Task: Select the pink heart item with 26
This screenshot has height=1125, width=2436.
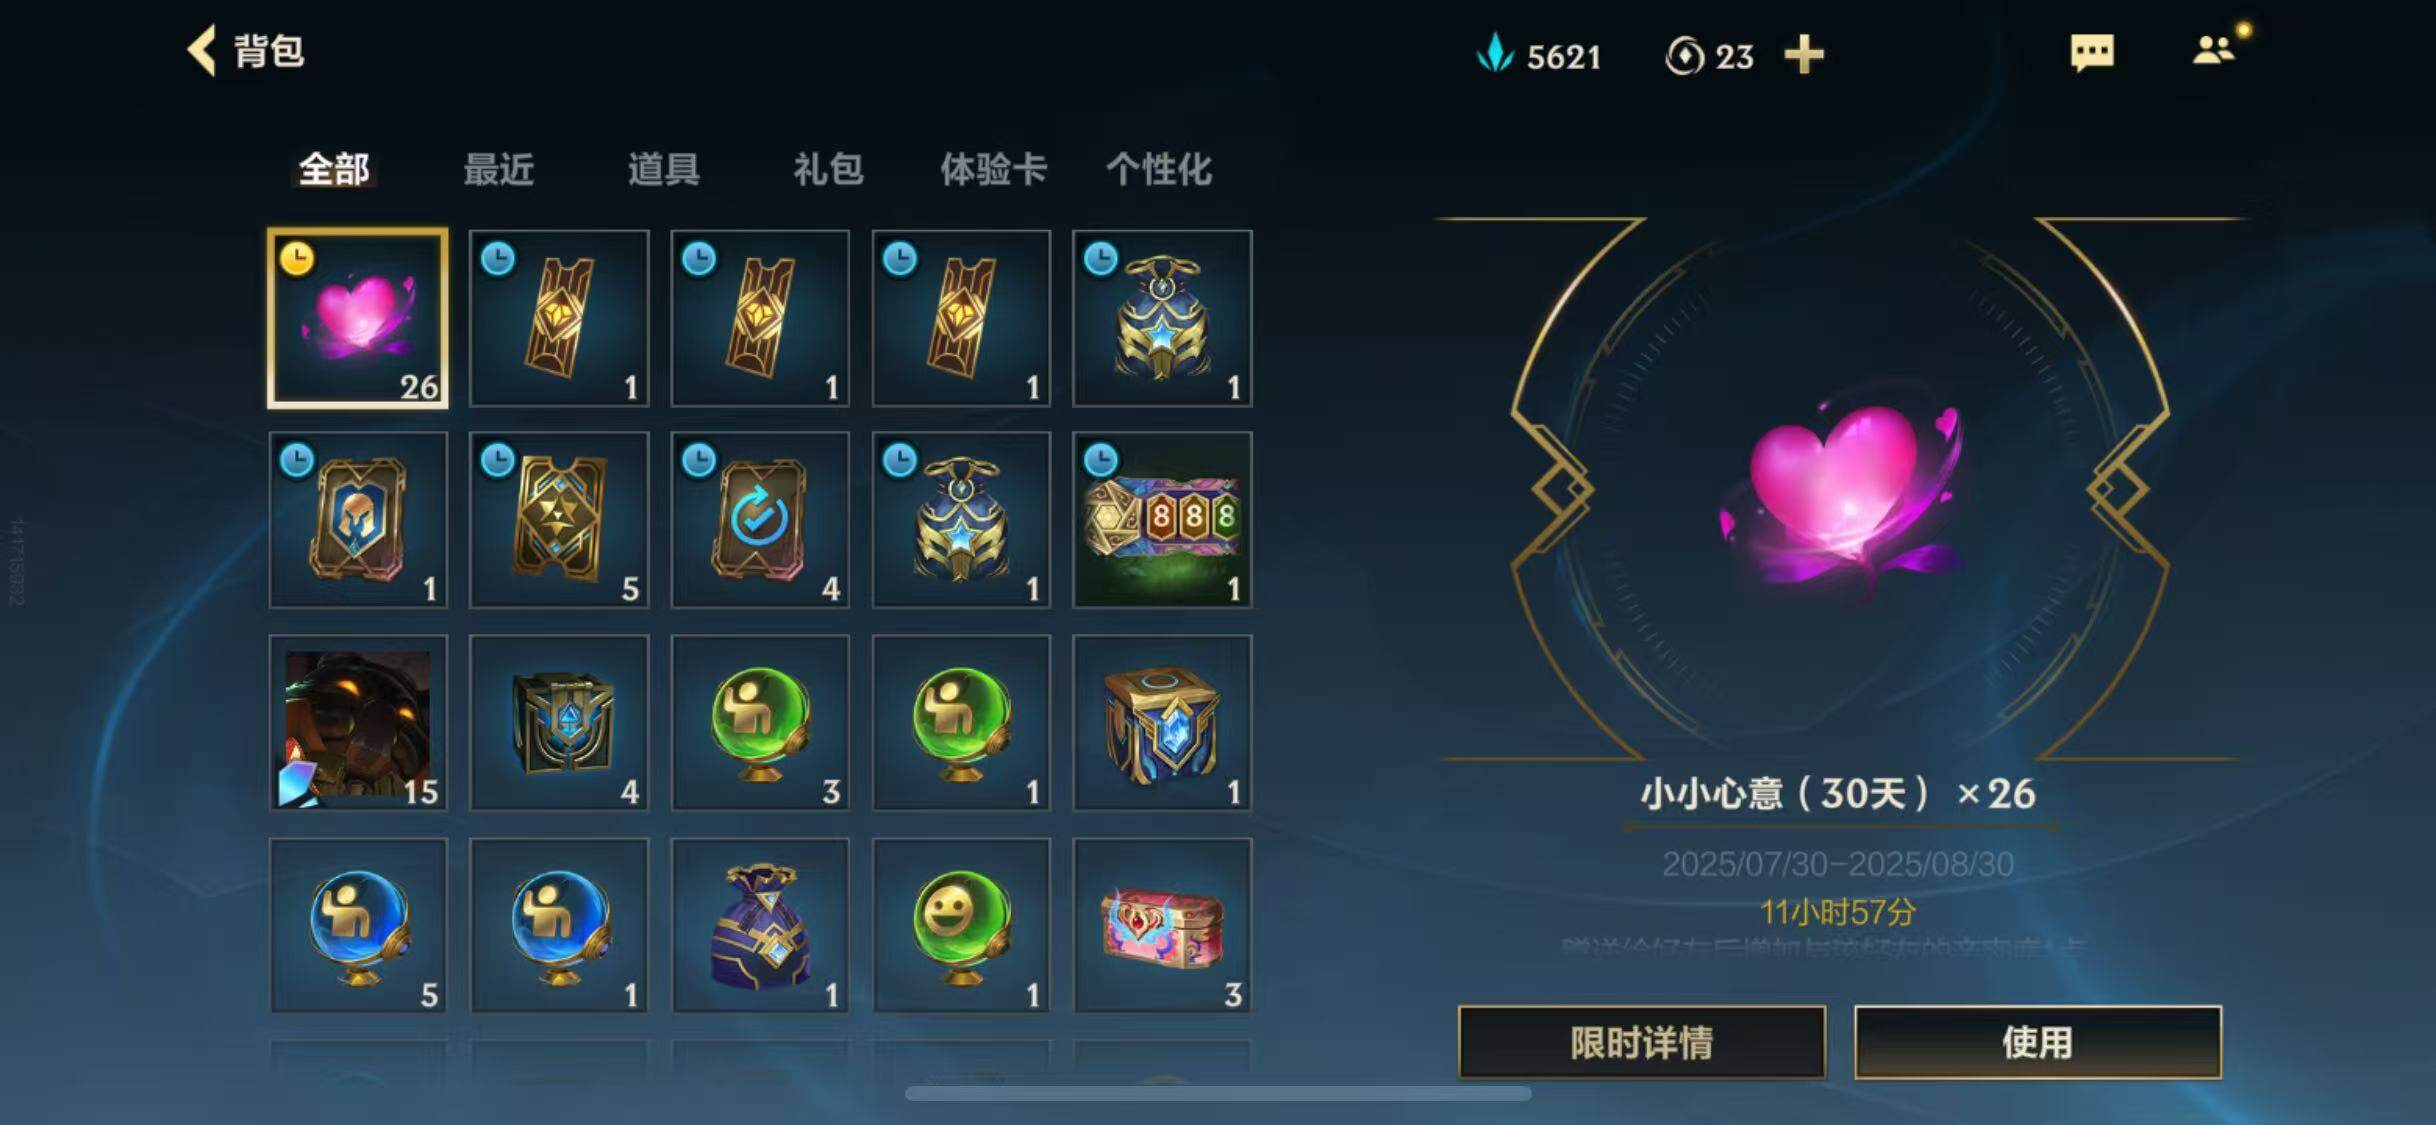Action: tap(358, 318)
